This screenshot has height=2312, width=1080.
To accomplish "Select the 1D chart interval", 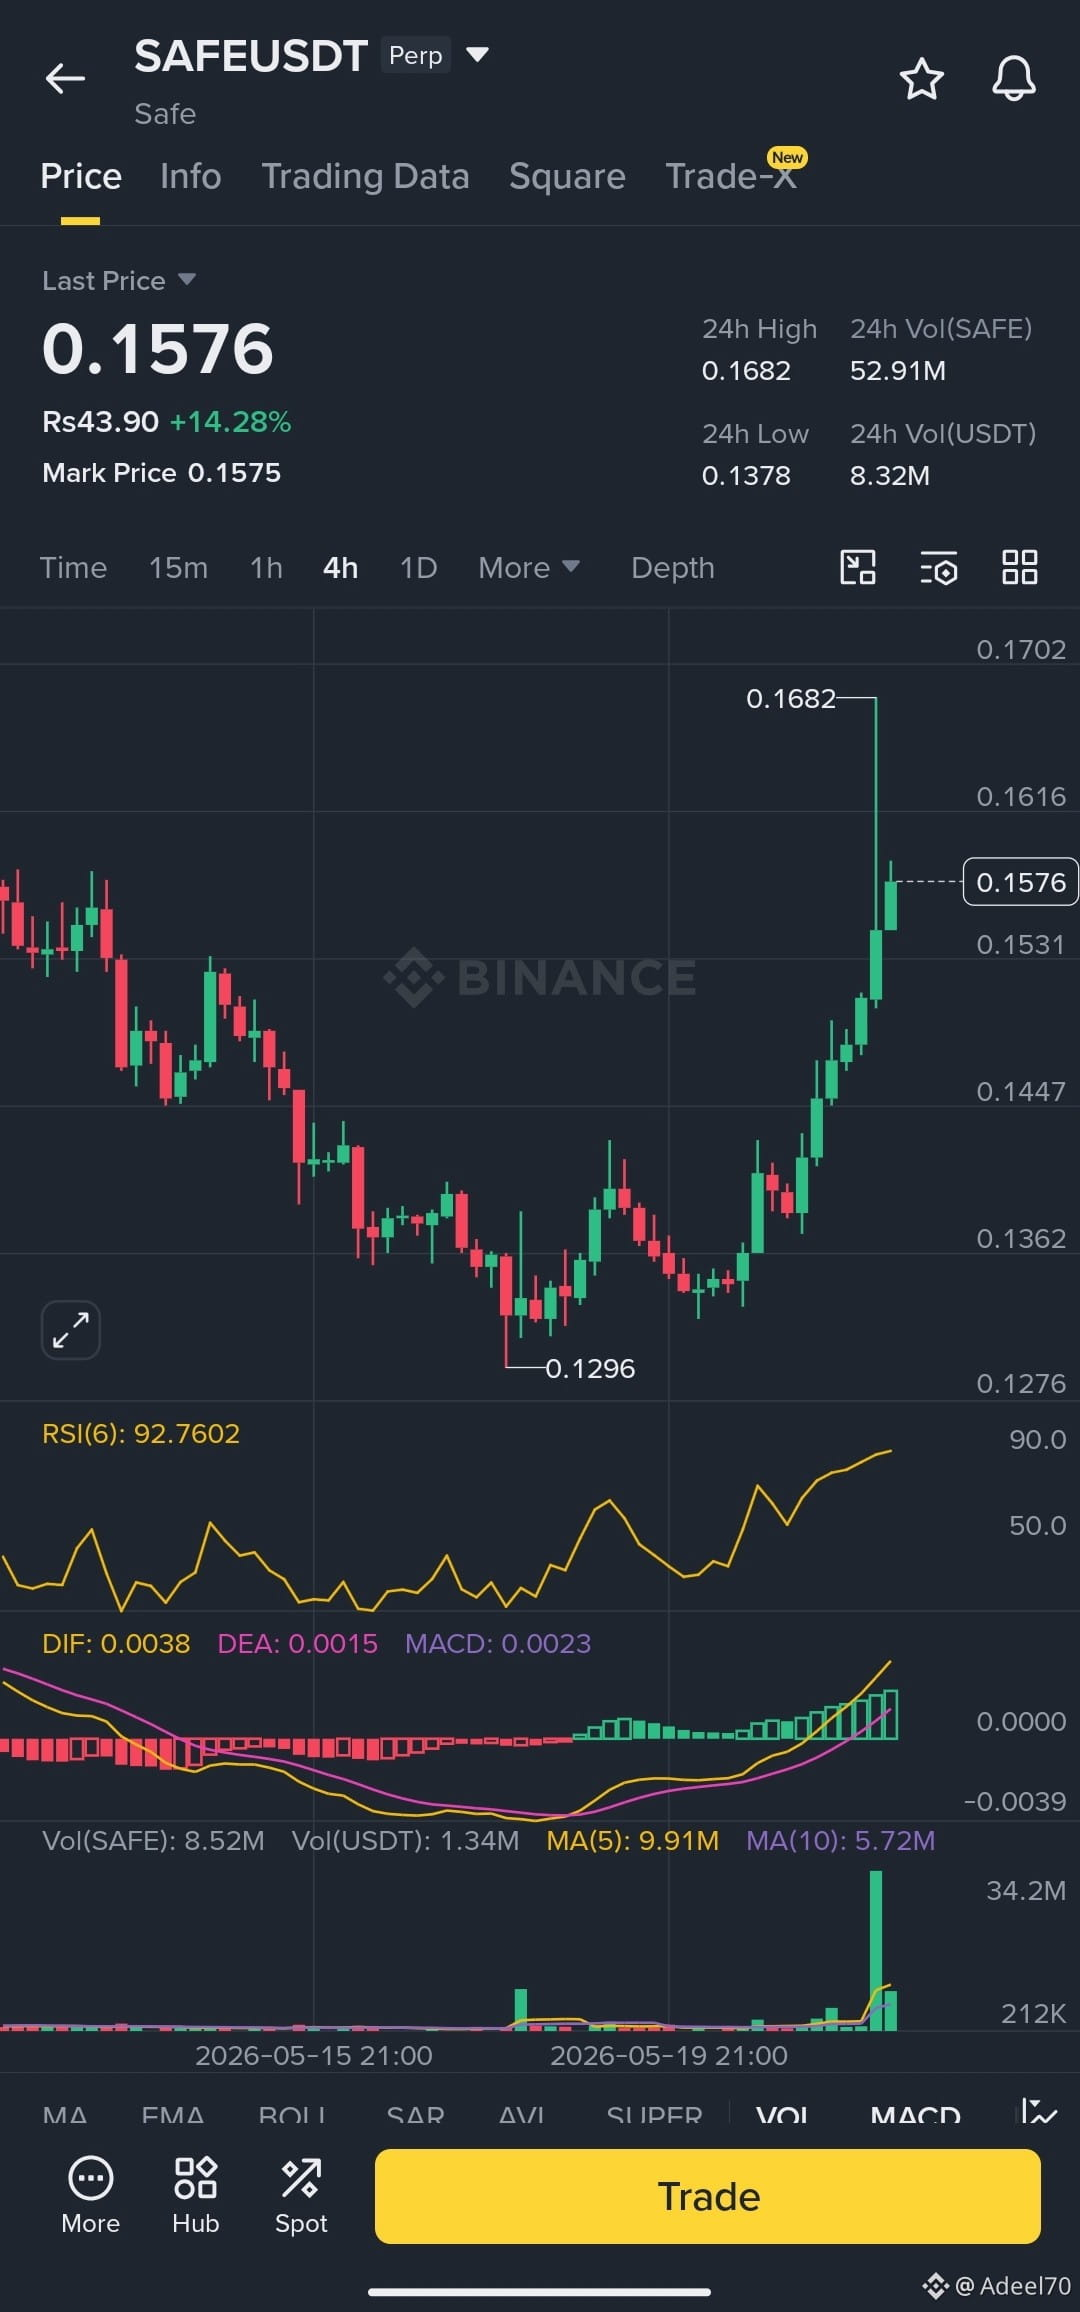I will (x=418, y=568).
